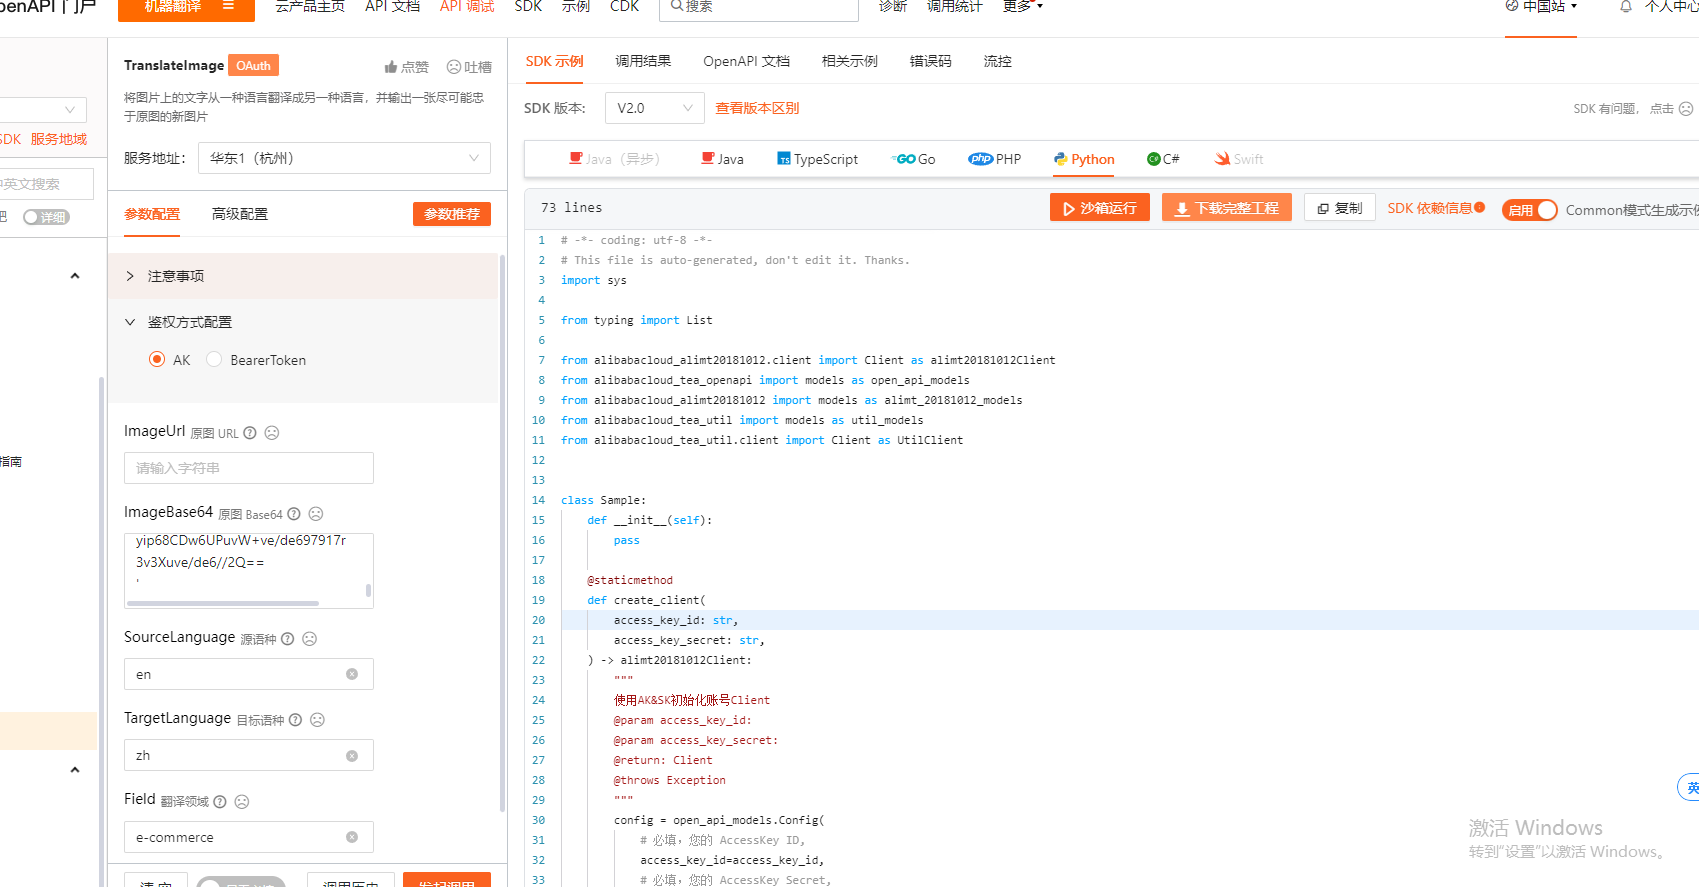Click the 复制 copy button
Screen dimensions: 1699x887
point(1340,208)
